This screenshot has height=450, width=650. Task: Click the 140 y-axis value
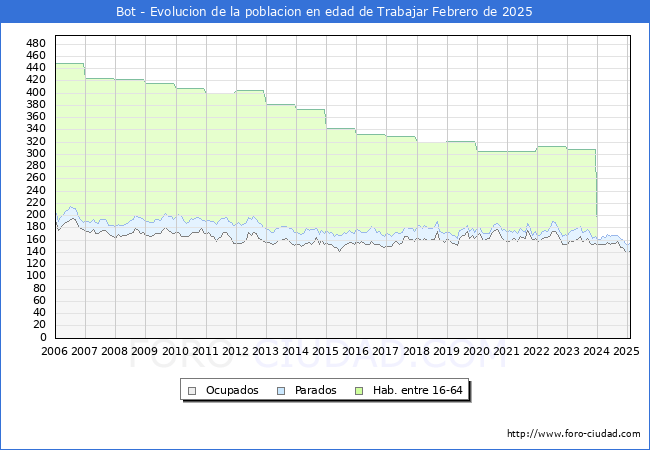pos(36,252)
